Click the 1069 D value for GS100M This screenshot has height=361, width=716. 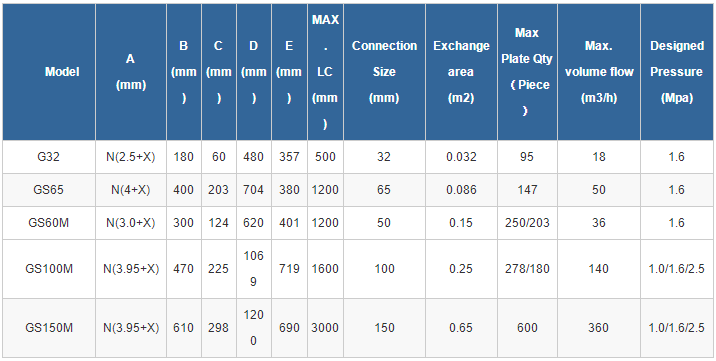(254, 268)
